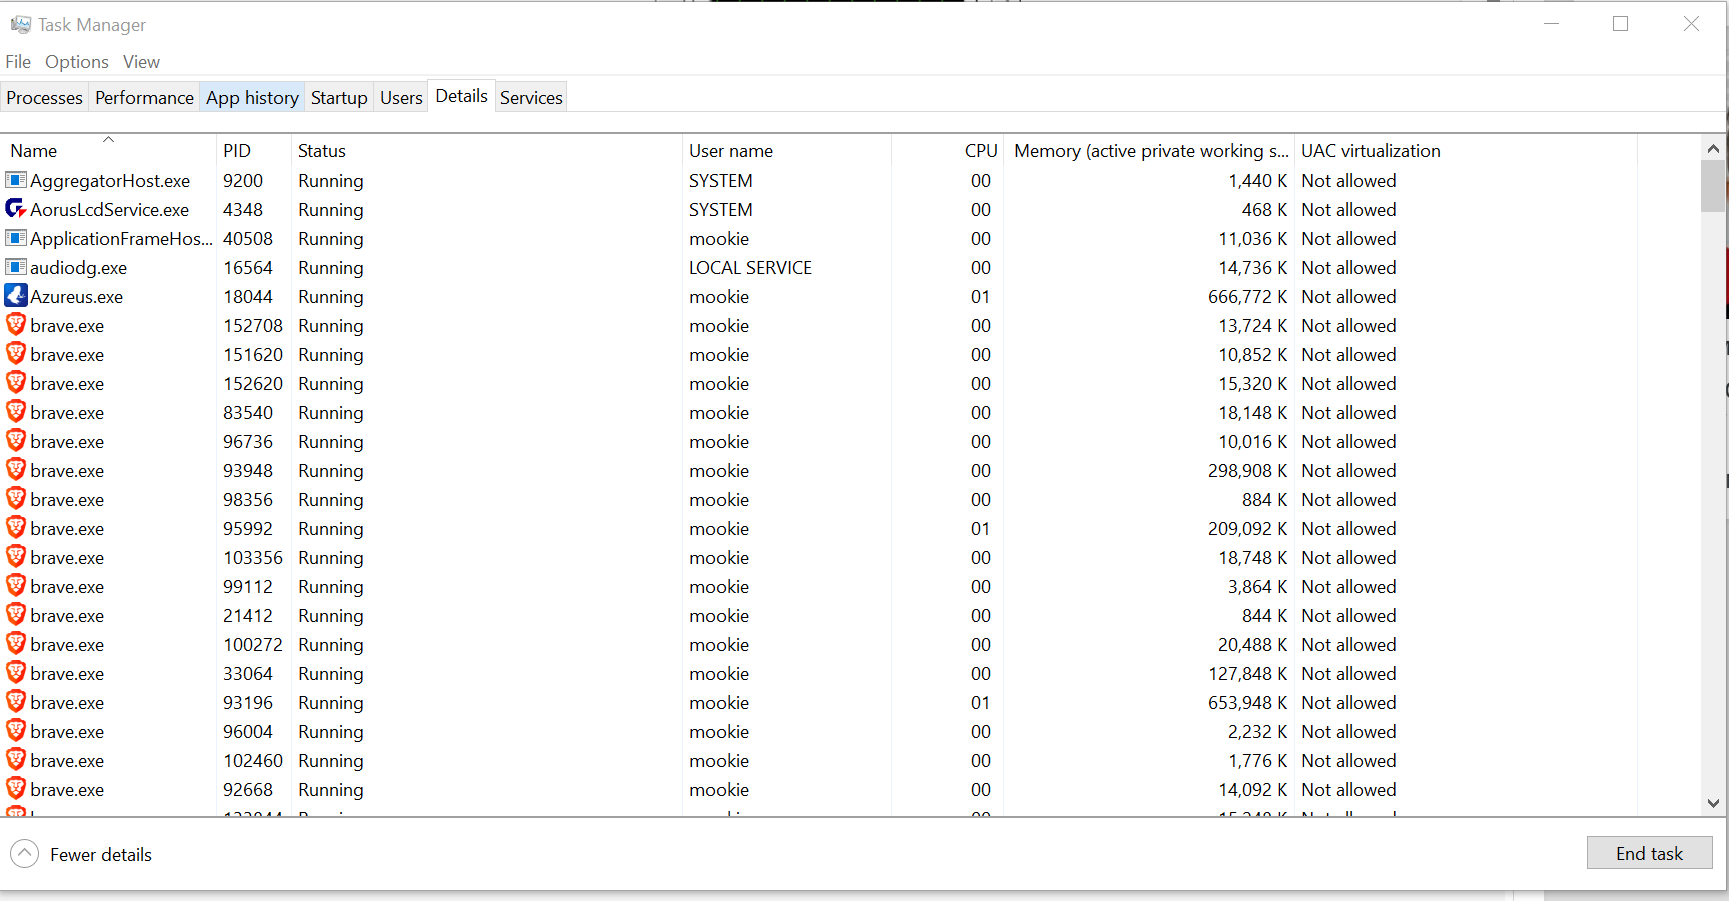Viewport: 1729px width, 901px height.
Task: Switch to the Users tab
Action: 401,97
